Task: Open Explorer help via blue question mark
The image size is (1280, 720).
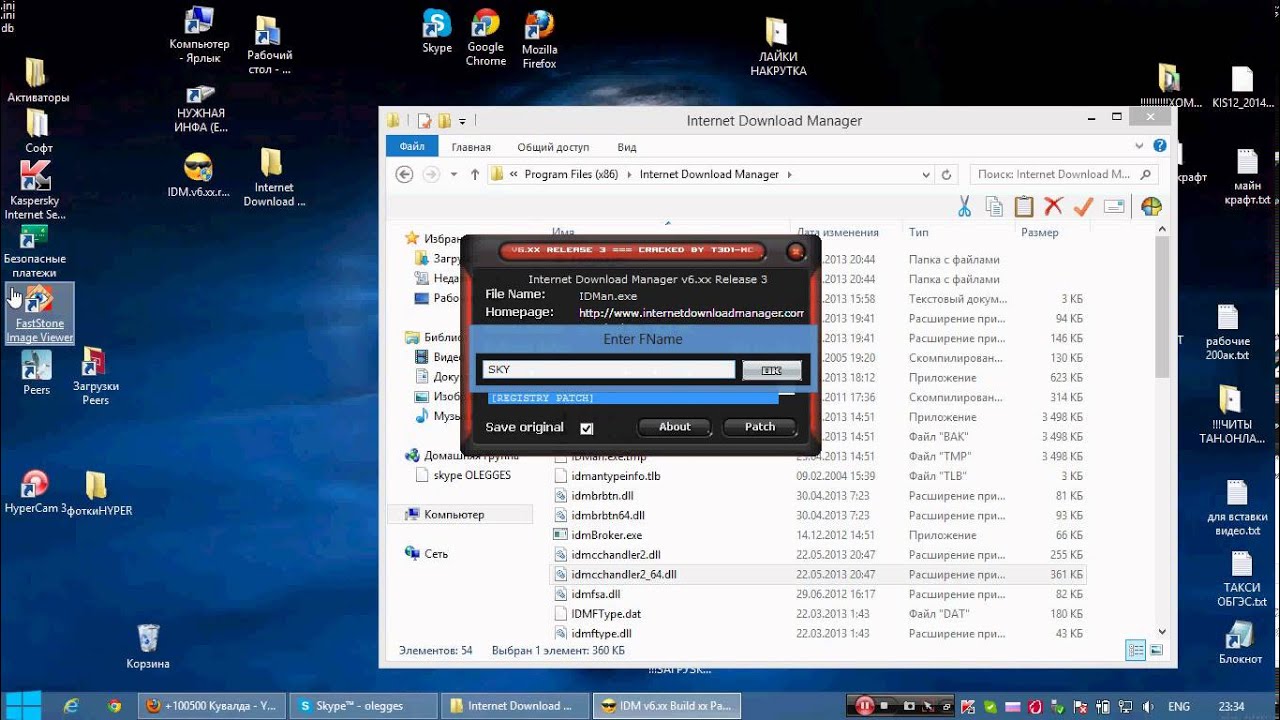Action: (x=1160, y=146)
